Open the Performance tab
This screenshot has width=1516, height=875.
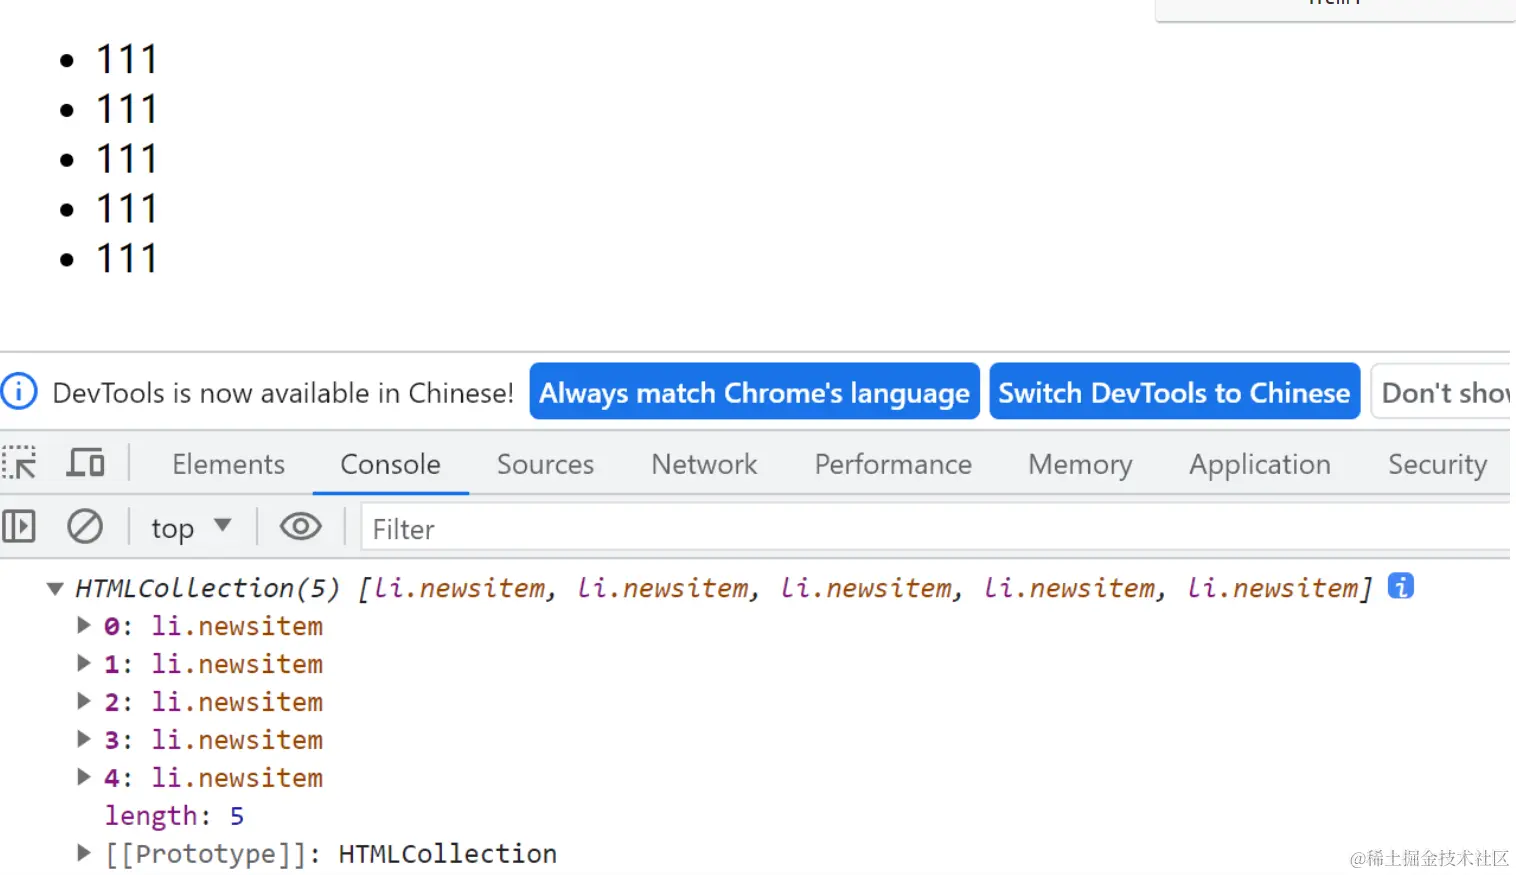893,464
